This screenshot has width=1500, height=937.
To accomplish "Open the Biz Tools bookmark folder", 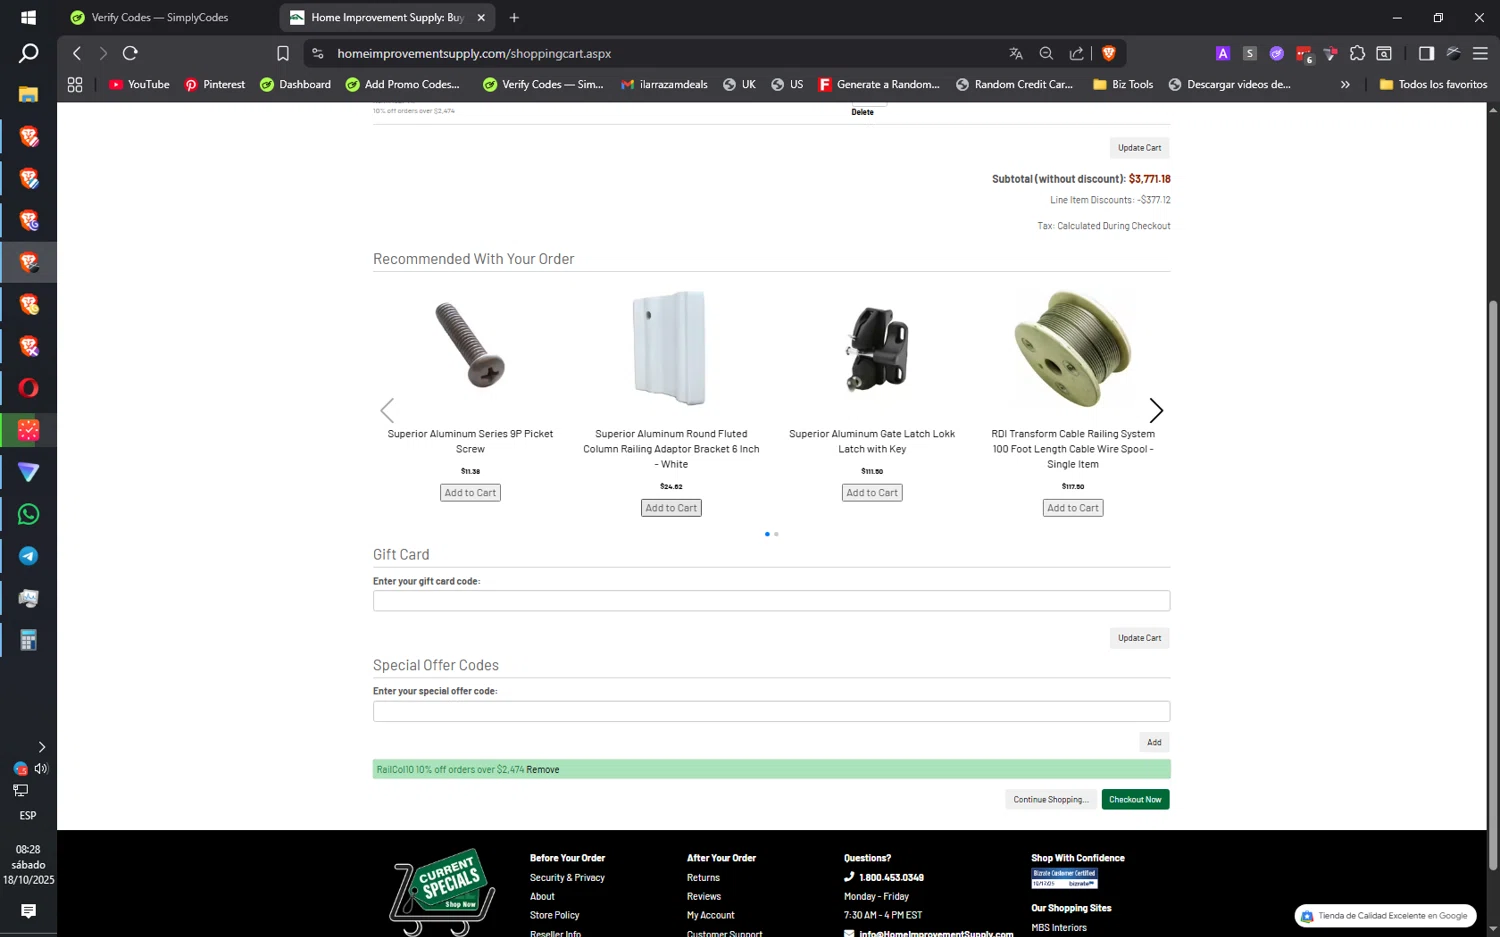I will point(1123,84).
